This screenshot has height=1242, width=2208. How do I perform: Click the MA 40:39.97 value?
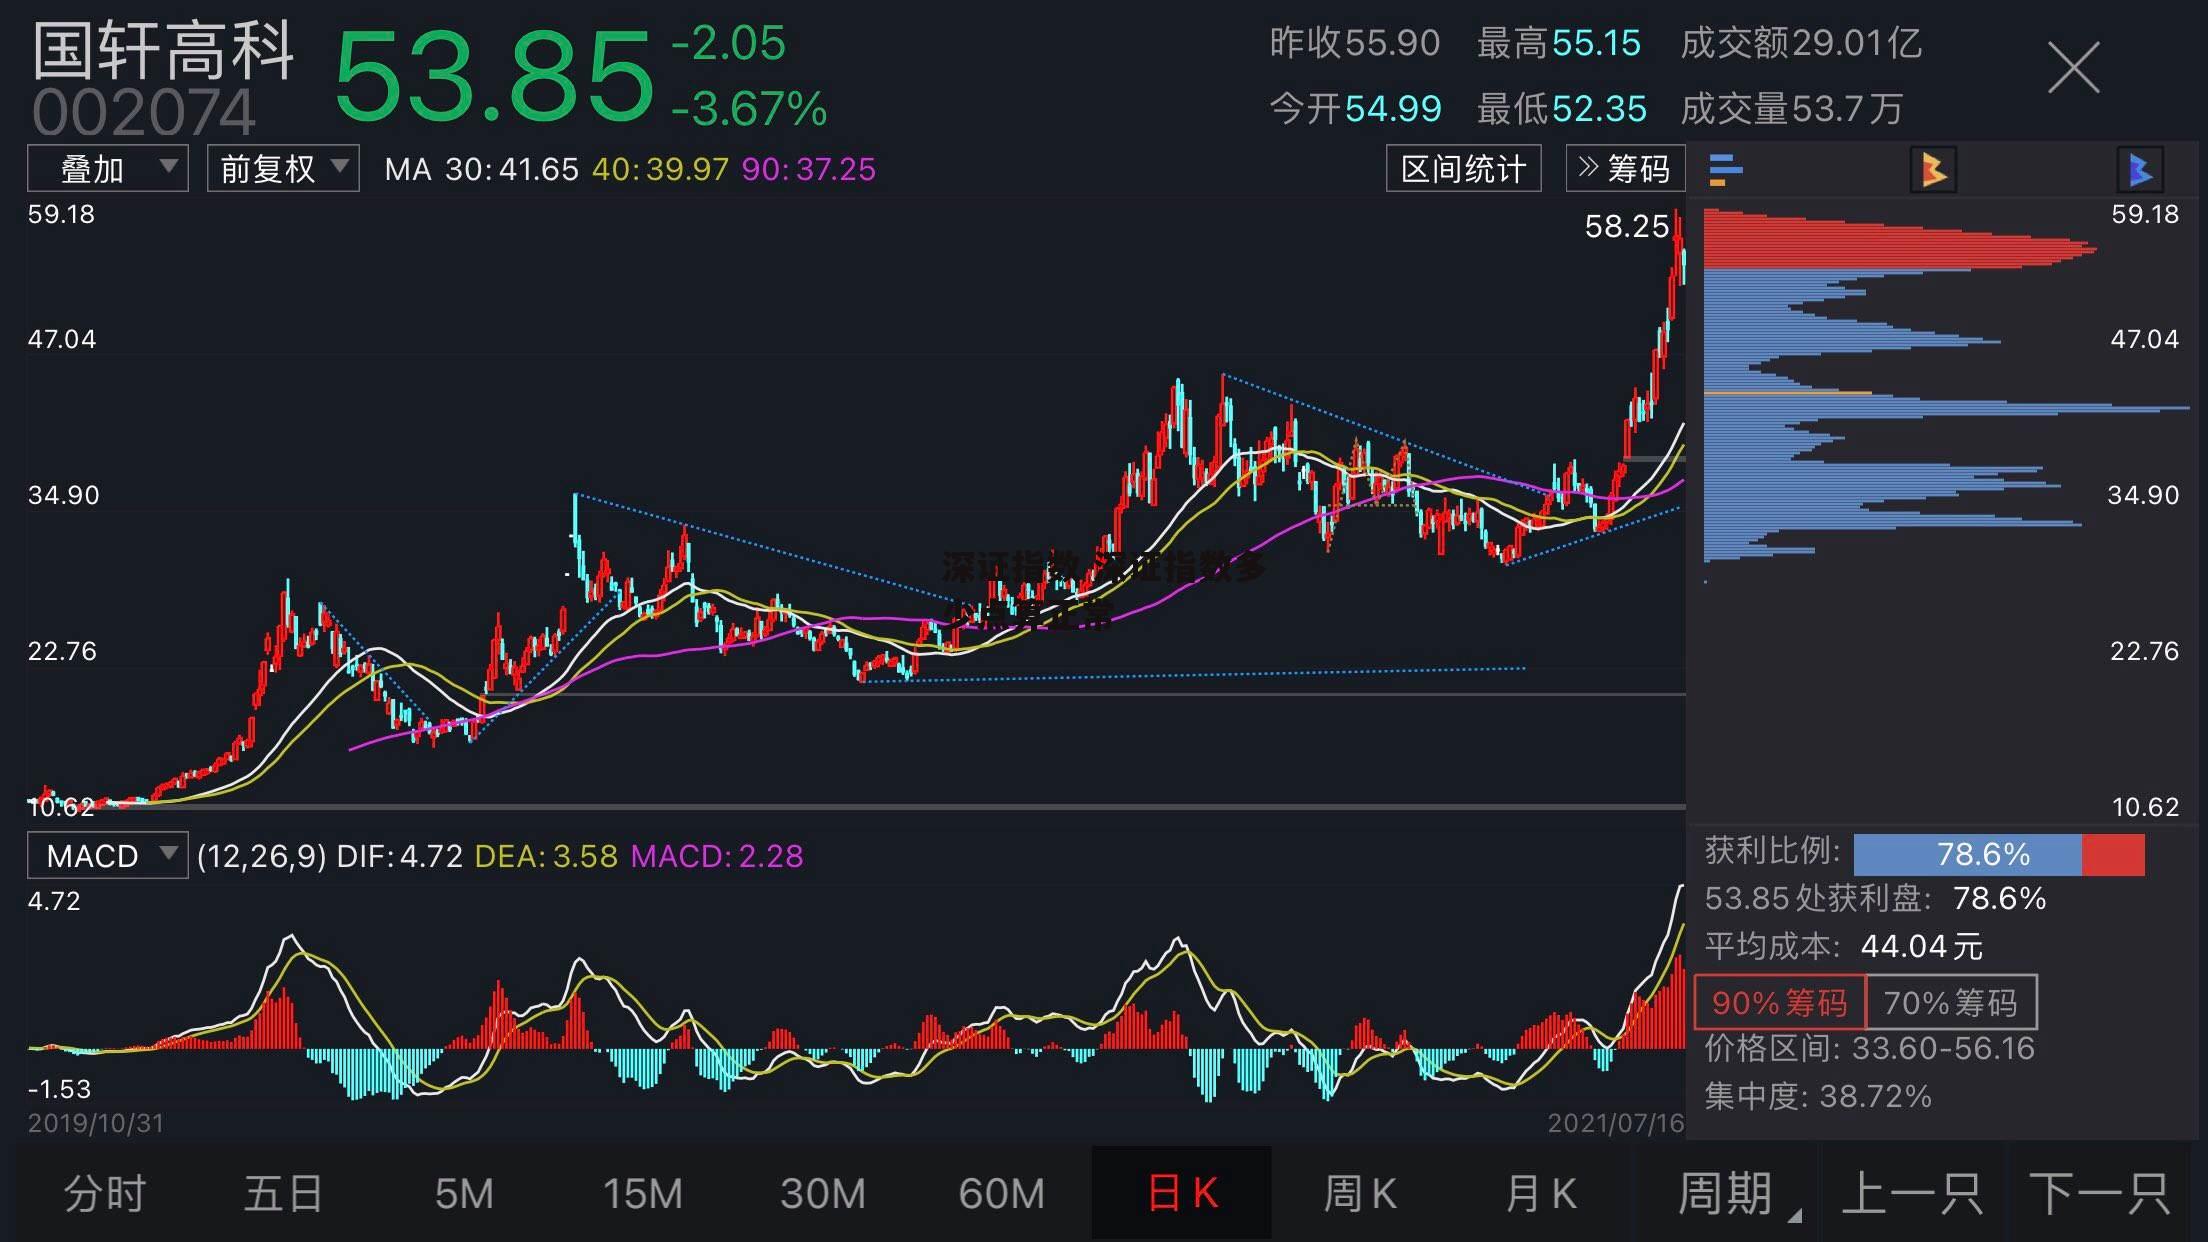[660, 169]
